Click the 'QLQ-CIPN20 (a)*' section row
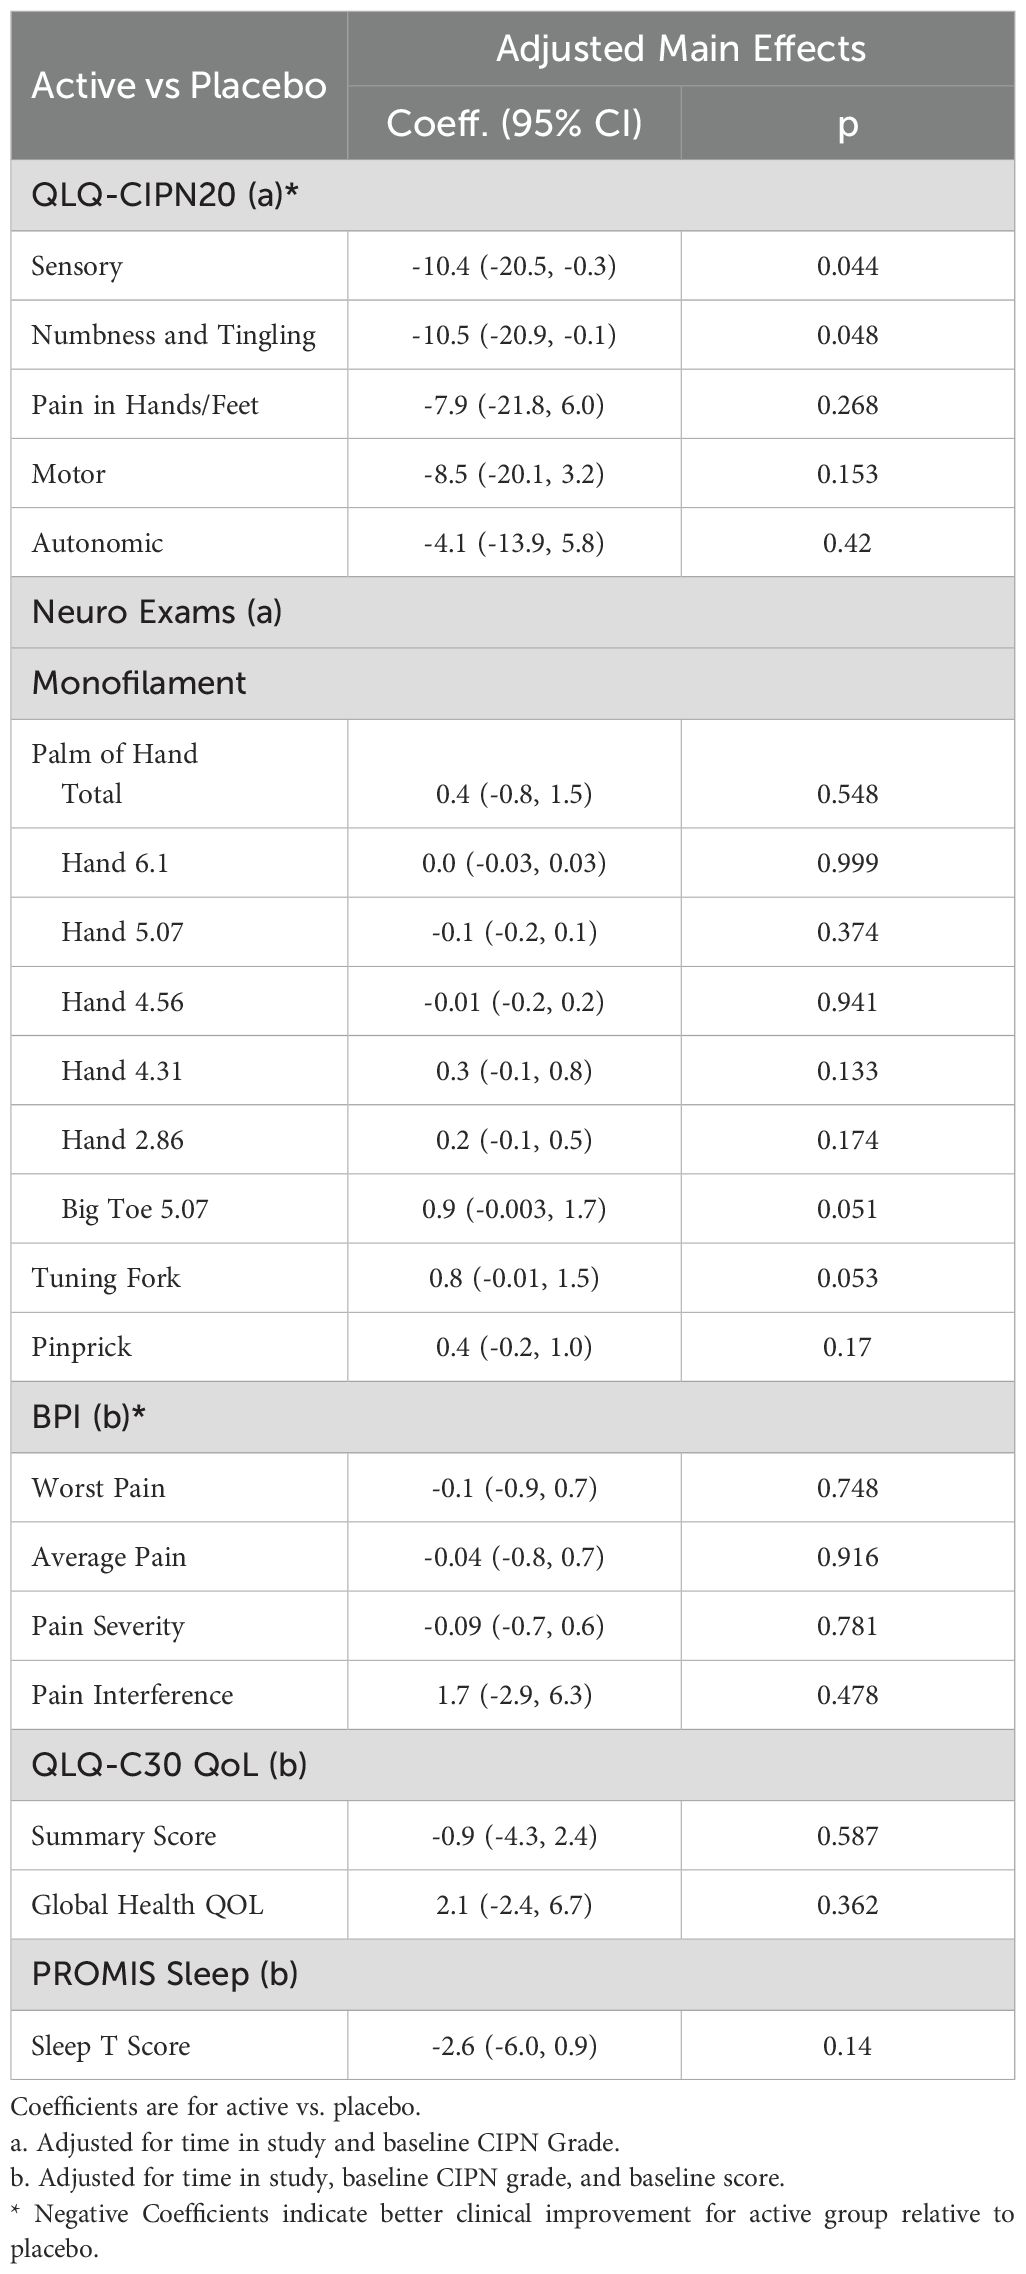This screenshot has height=2274, width=1026. (x=165, y=196)
